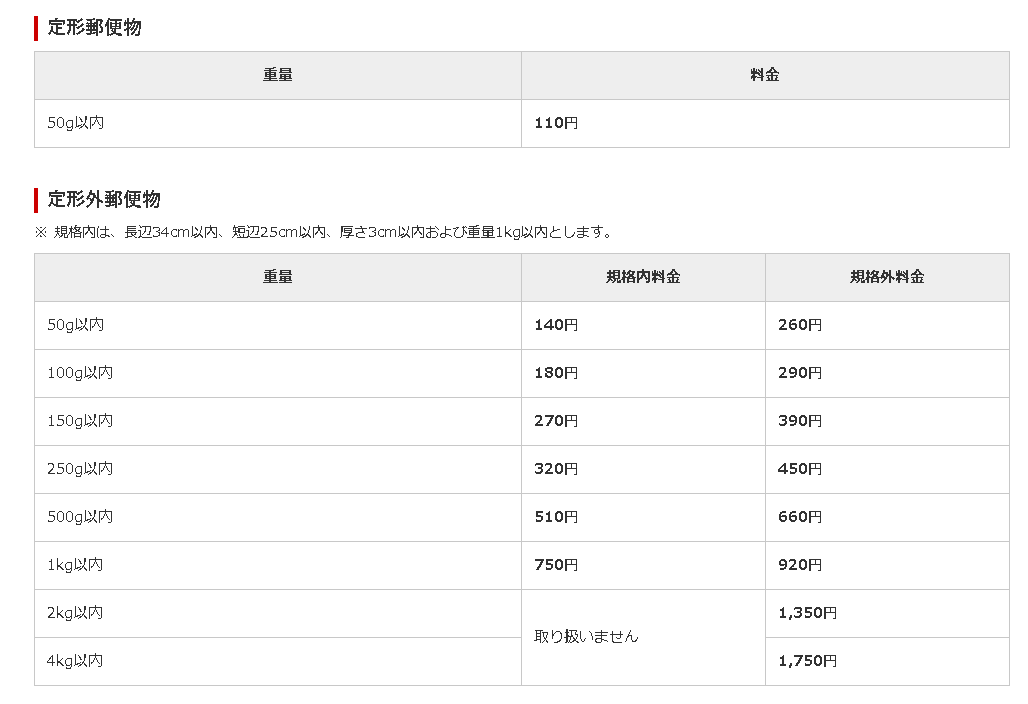
Task: Click the 1,350円 price cell
Action: click(887, 613)
